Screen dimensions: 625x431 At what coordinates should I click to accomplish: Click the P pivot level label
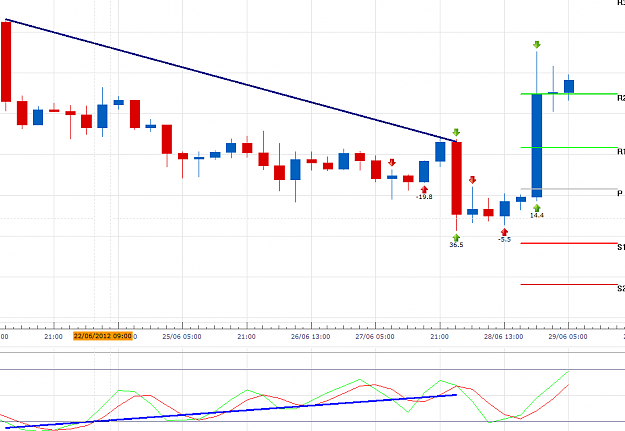(x=620, y=193)
